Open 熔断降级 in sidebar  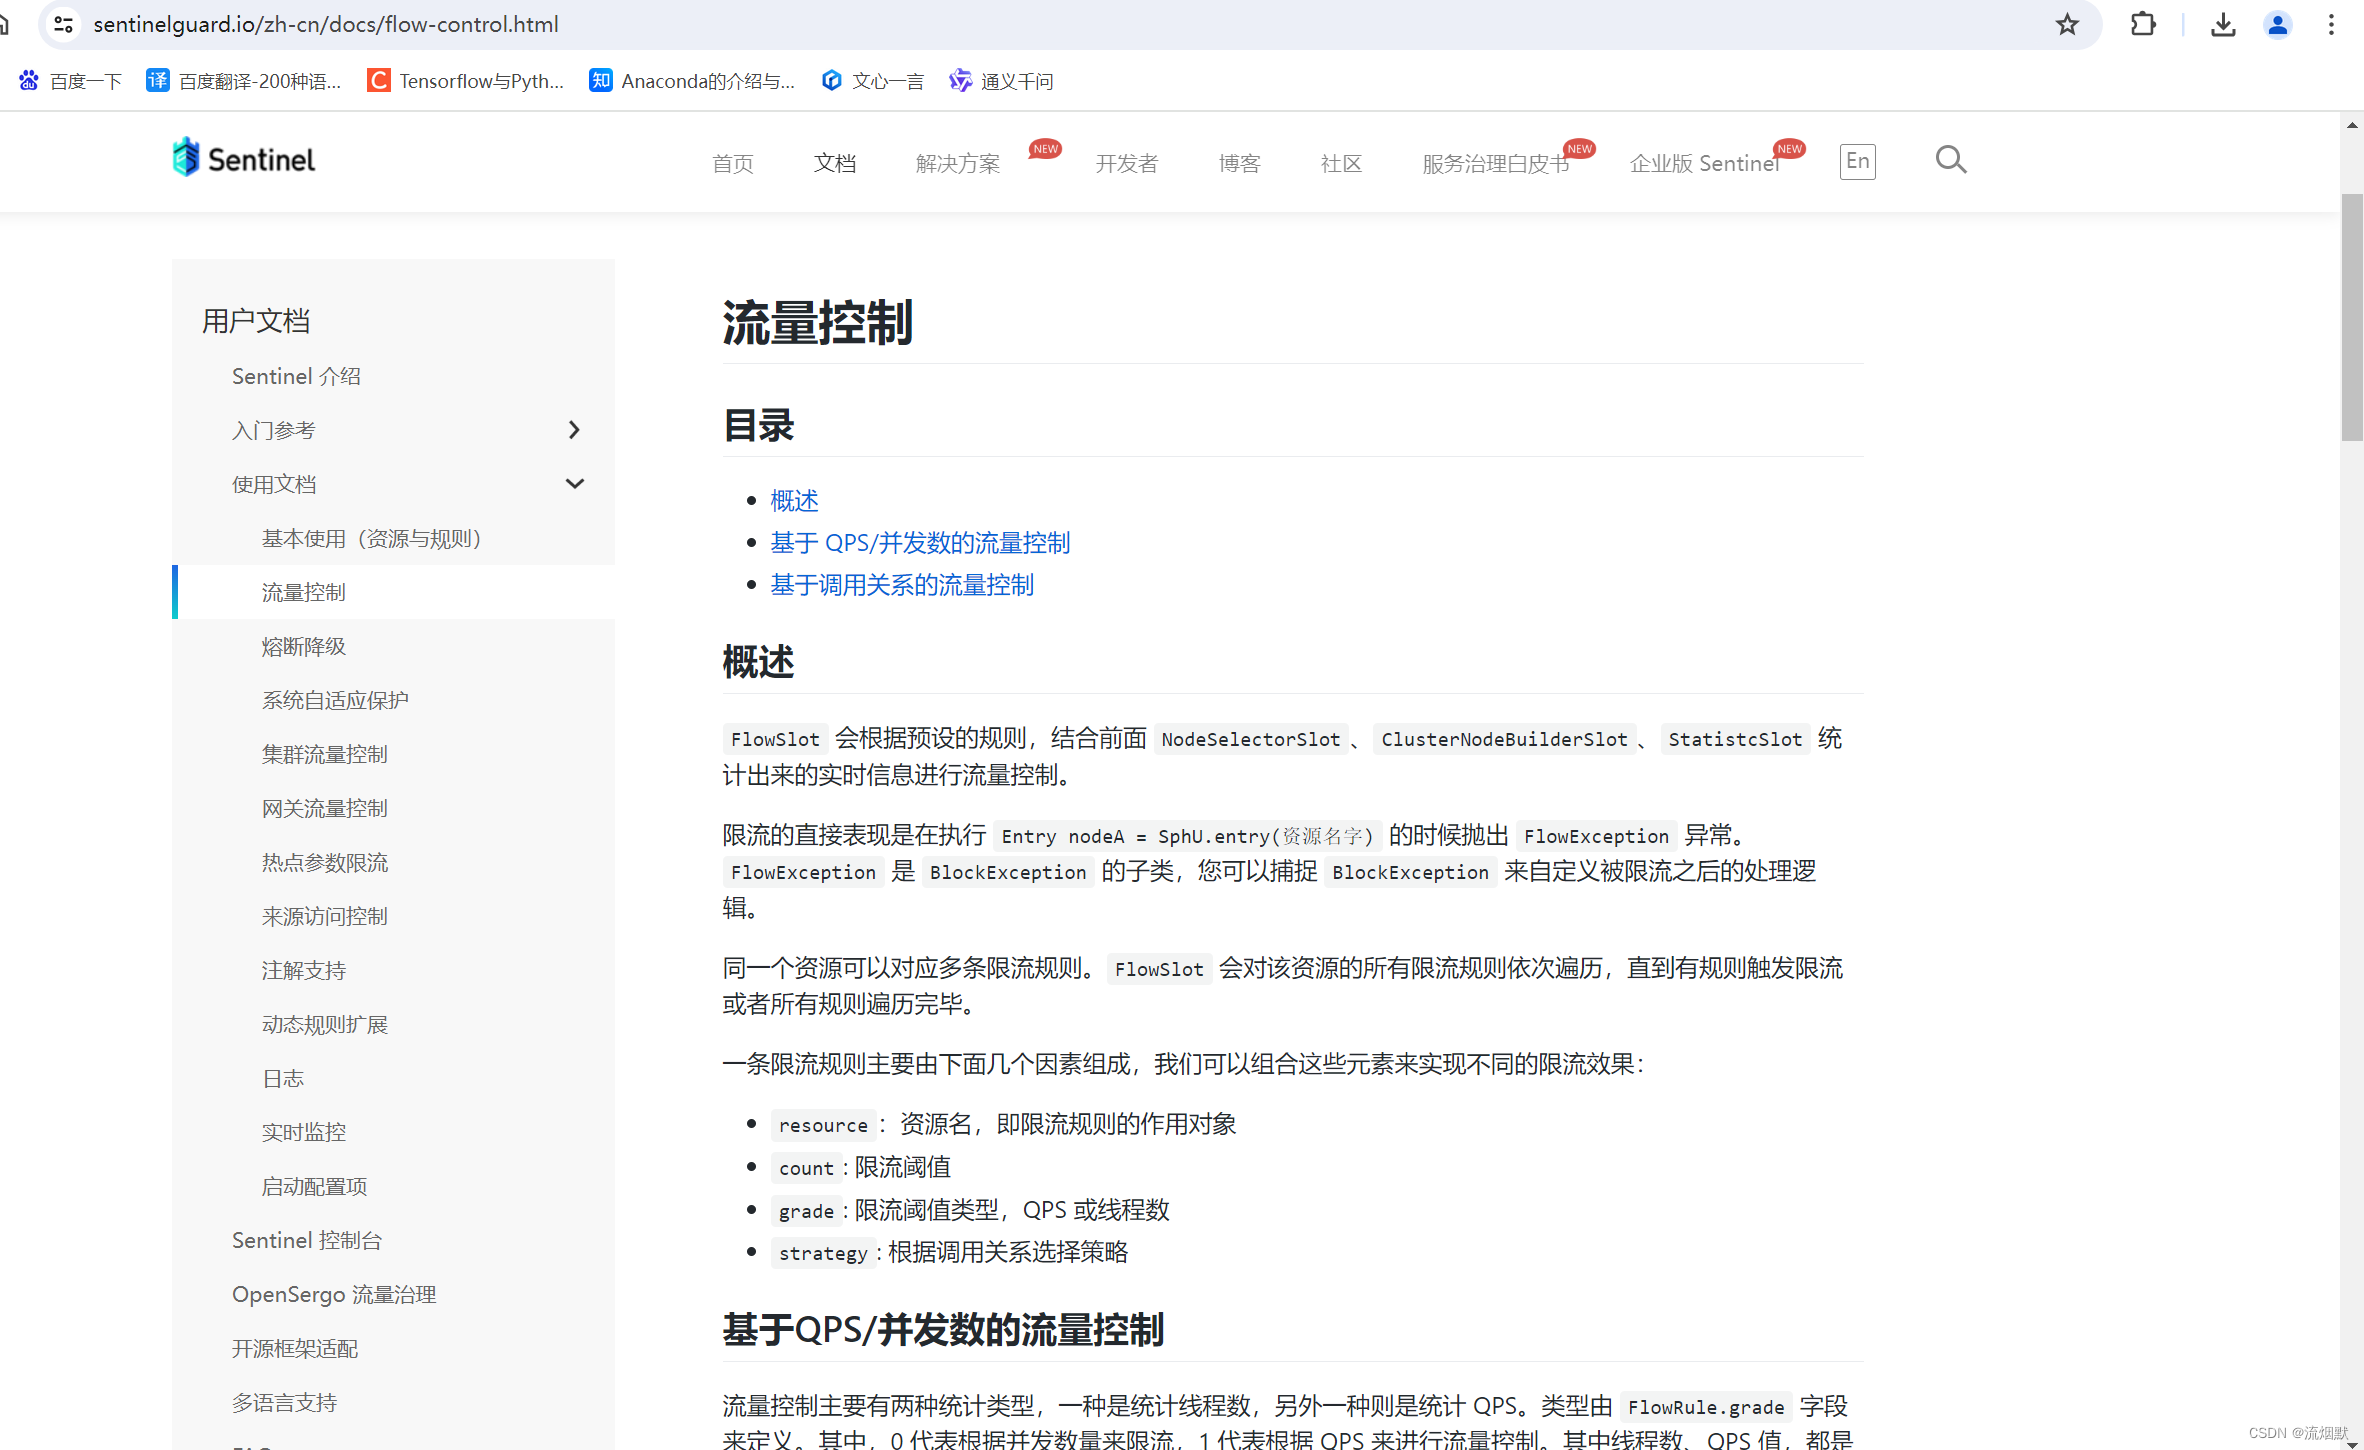click(x=304, y=646)
